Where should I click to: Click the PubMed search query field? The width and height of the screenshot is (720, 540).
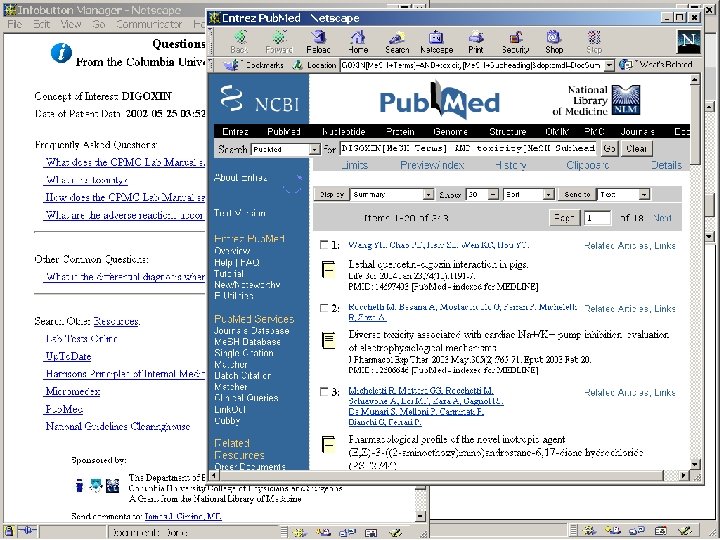click(x=468, y=148)
